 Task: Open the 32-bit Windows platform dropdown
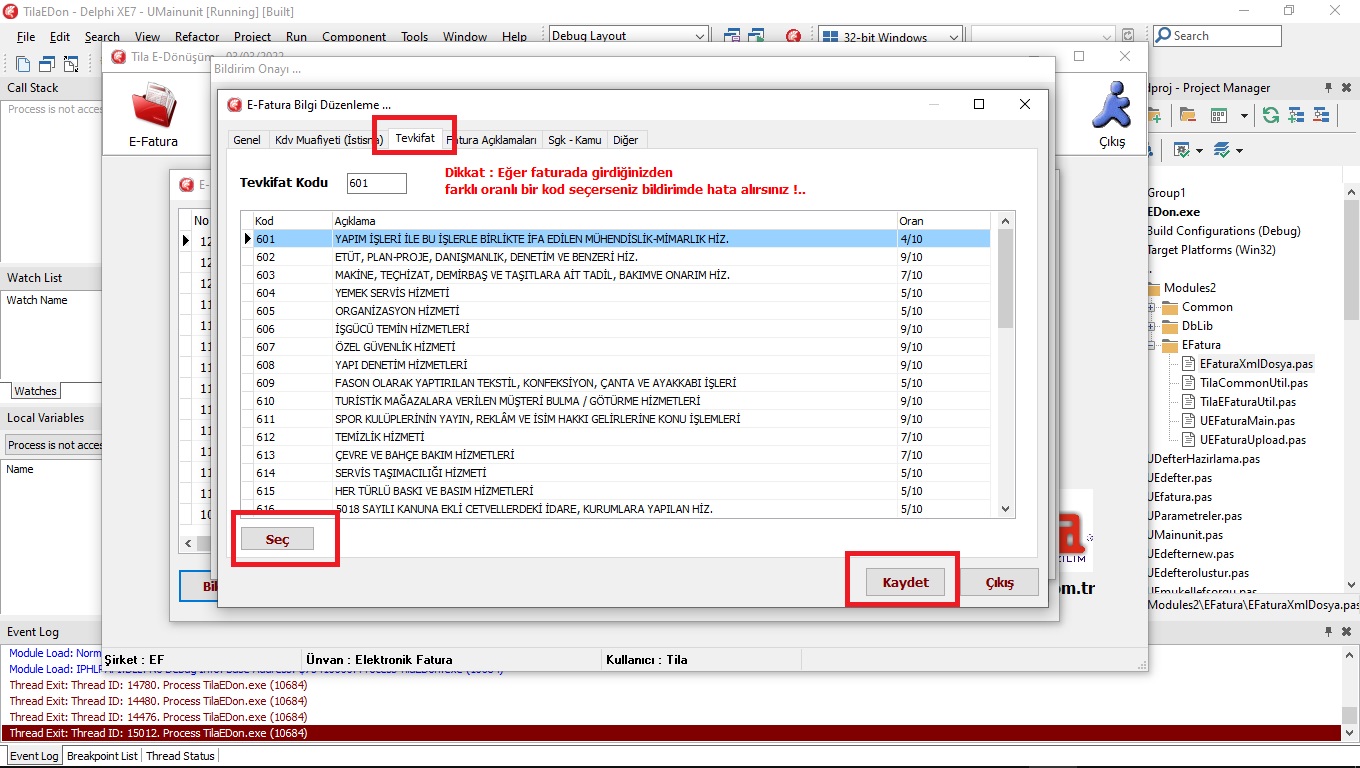point(953,37)
